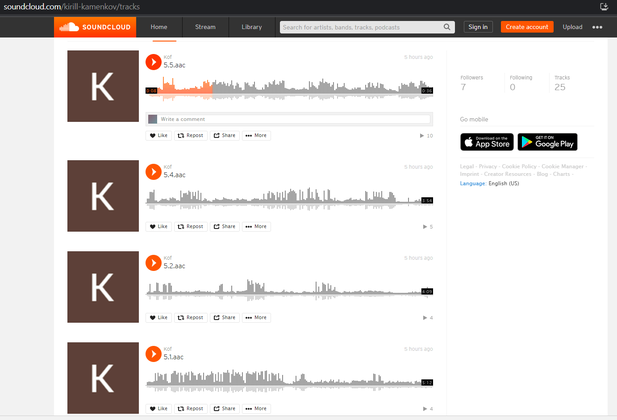
Task: Open the 5.4.aac artwork thumbnail
Action: click(x=103, y=196)
